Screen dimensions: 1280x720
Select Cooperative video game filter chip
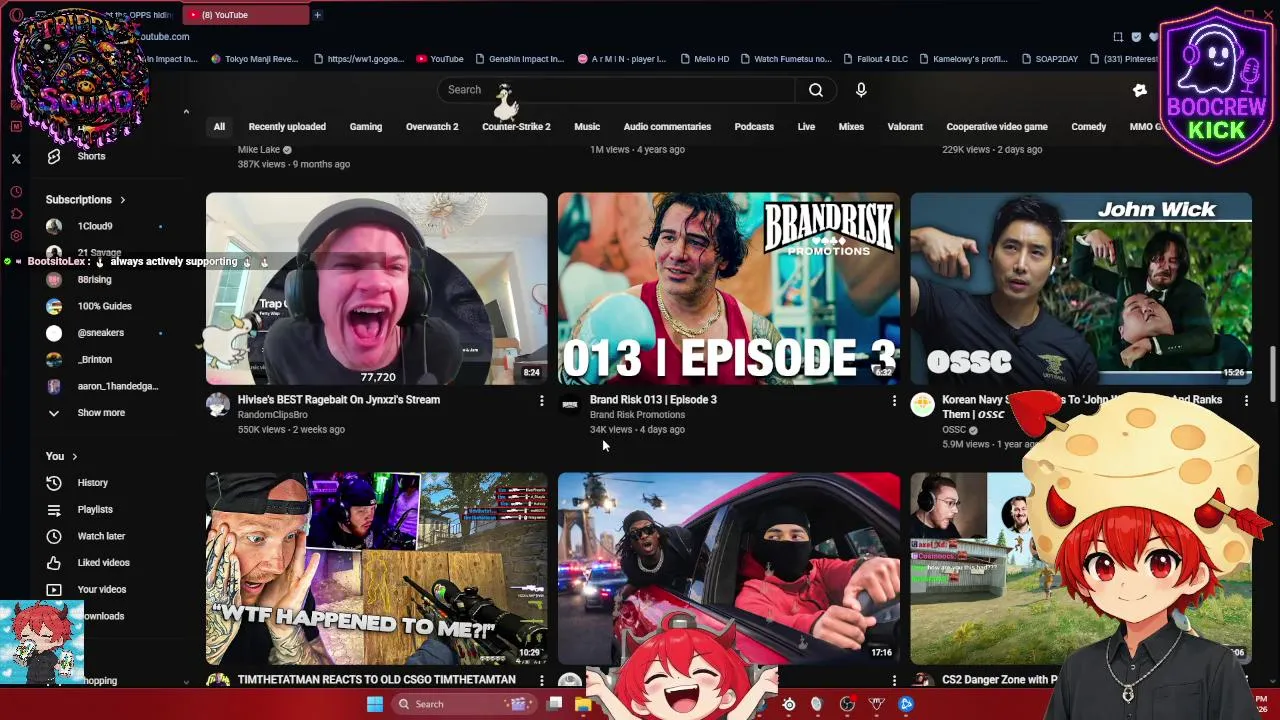pos(997,127)
